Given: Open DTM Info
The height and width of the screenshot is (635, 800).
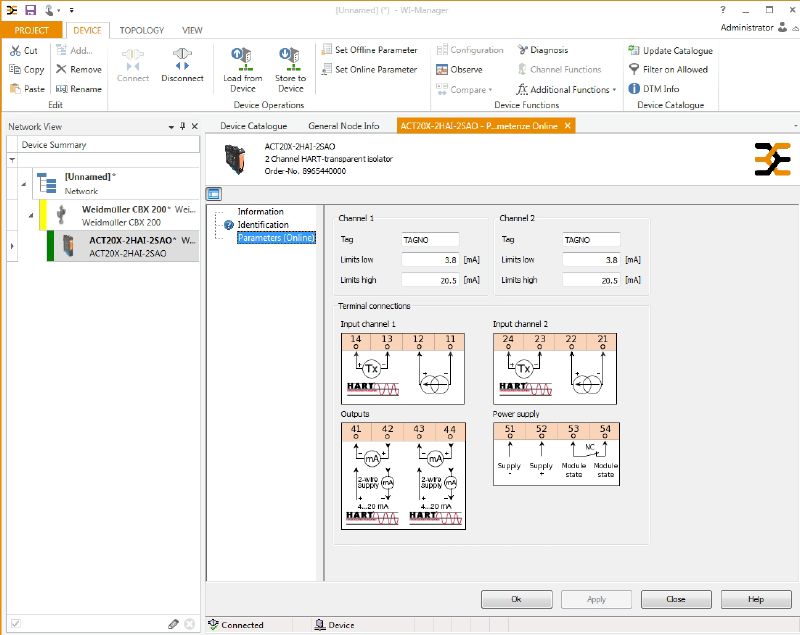Looking at the screenshot, I should (654, 89).
